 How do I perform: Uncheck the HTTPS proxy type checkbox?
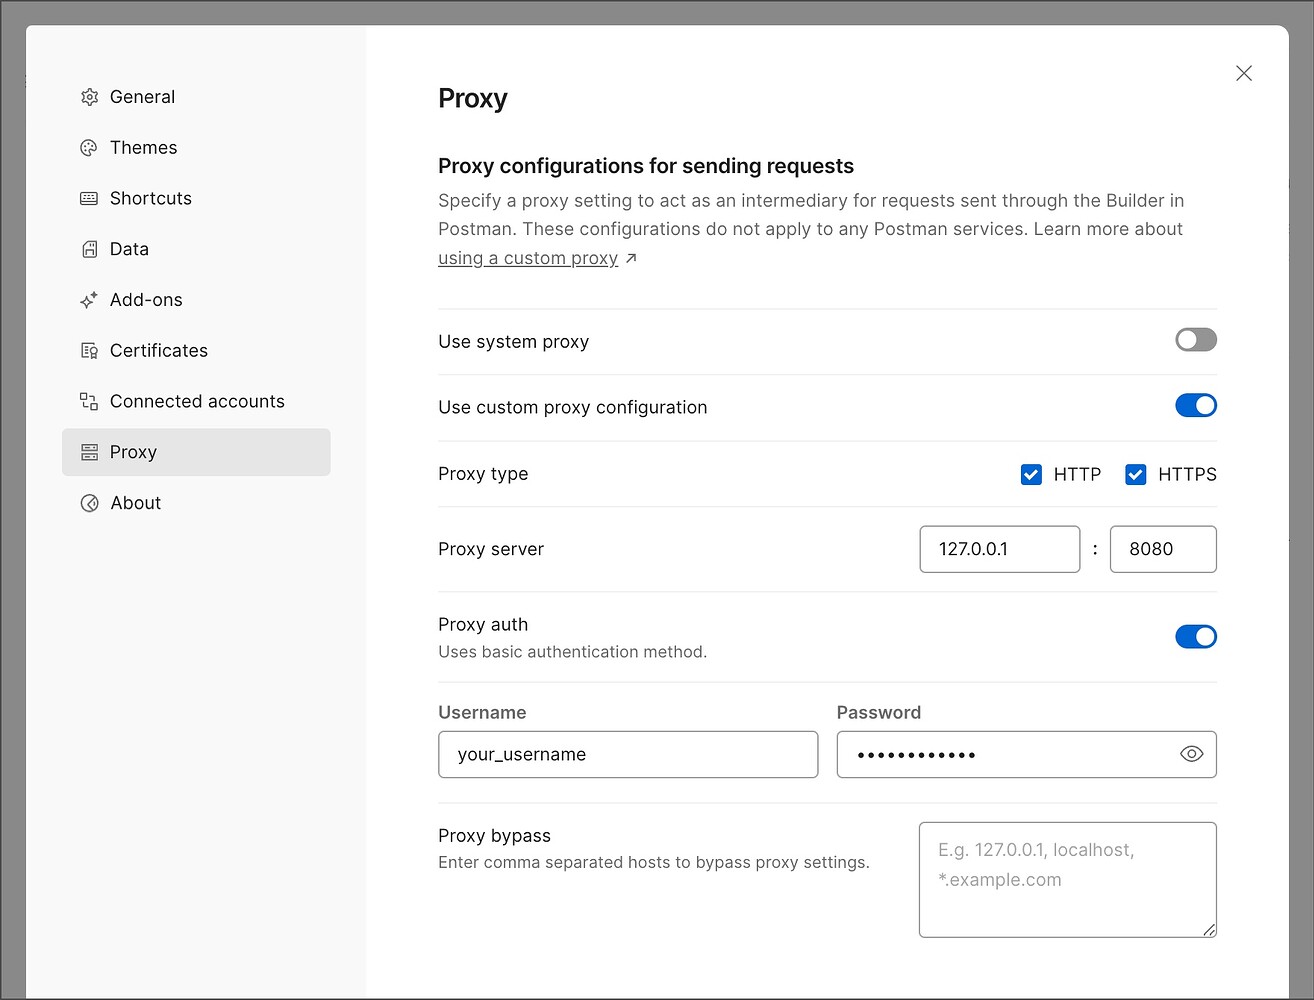point(1135,474)
